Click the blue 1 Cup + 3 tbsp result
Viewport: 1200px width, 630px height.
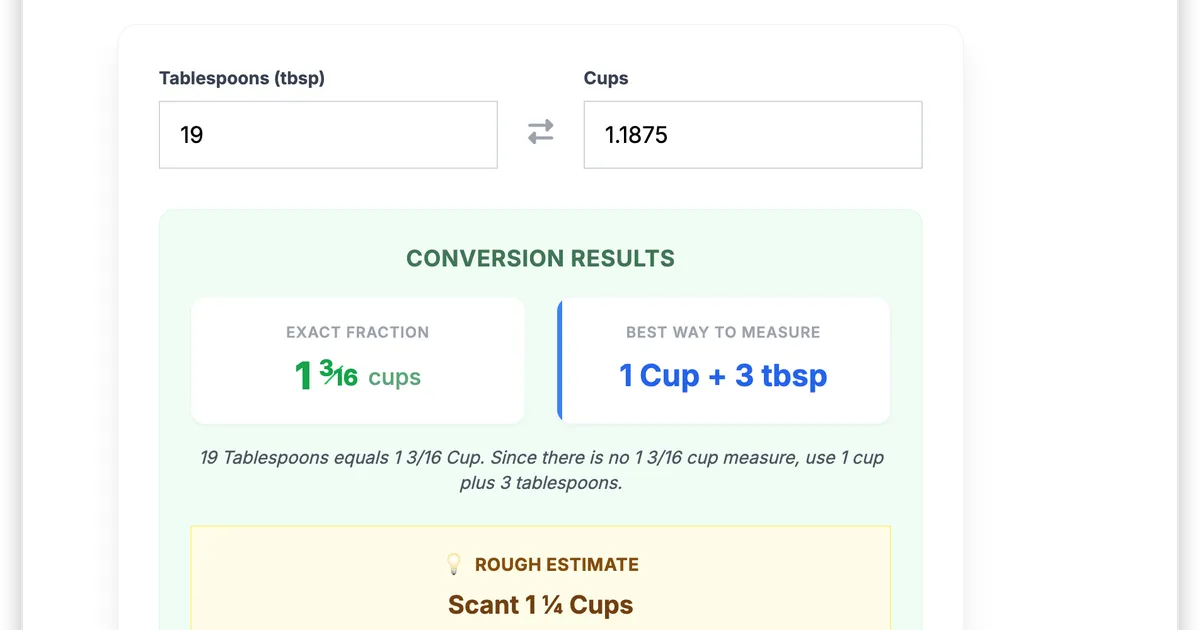tap(723, 375)
